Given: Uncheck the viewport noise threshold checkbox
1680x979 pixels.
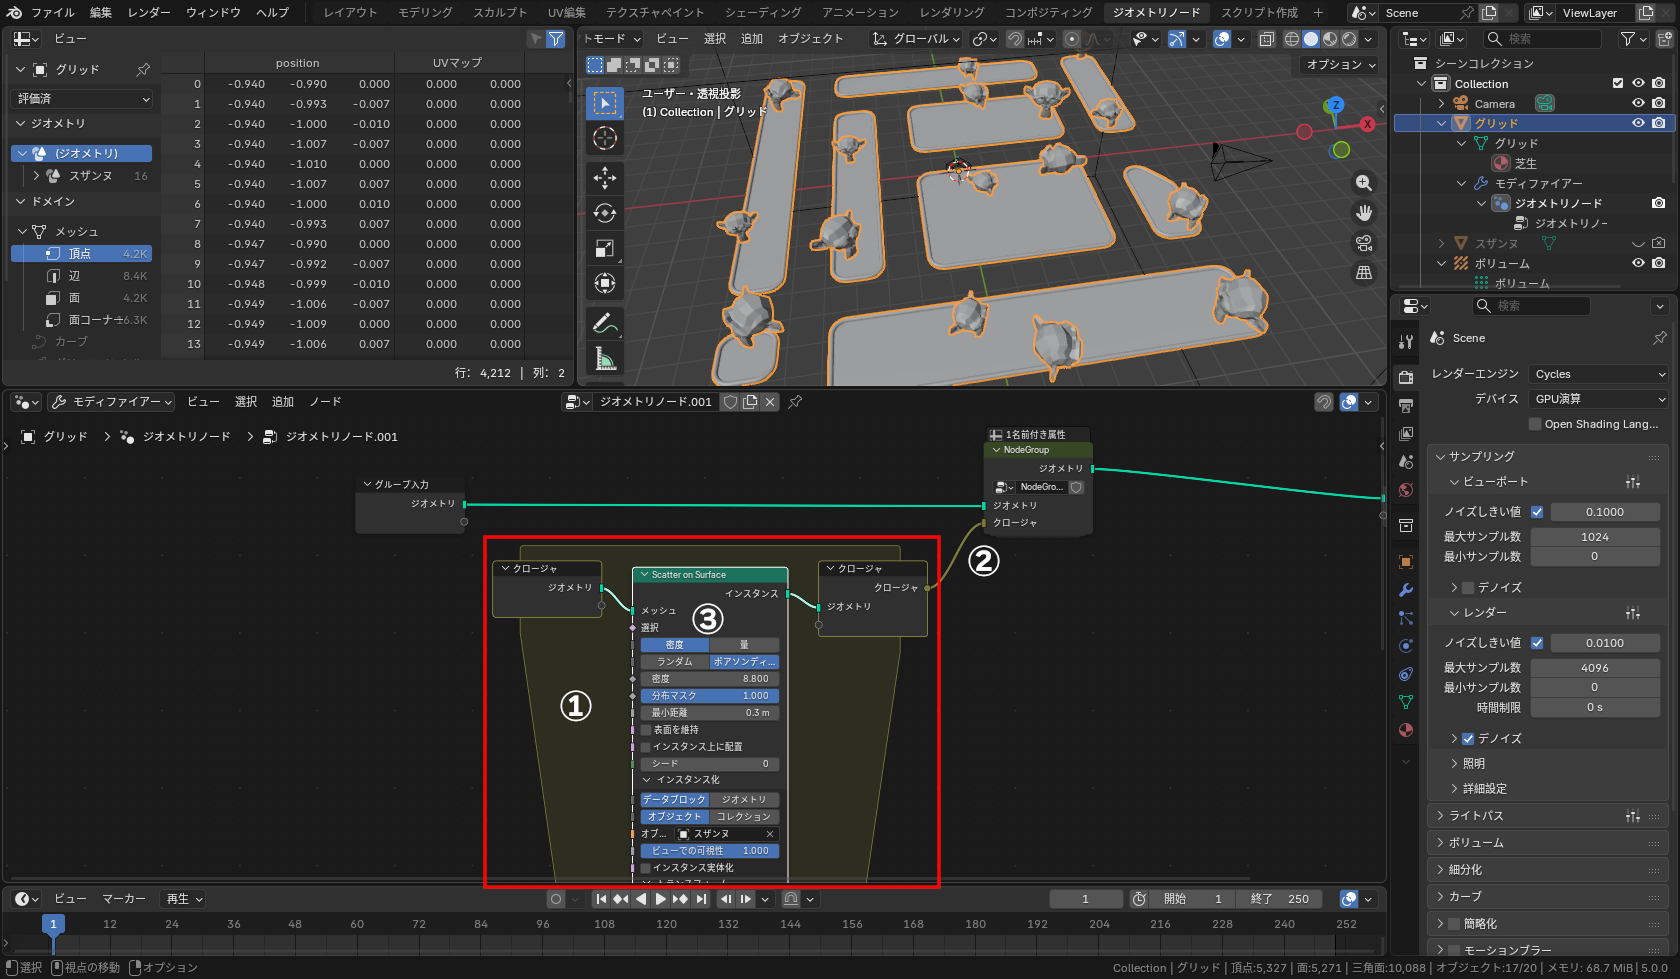Looking at the screenshot, I should tap(1537, 512).
